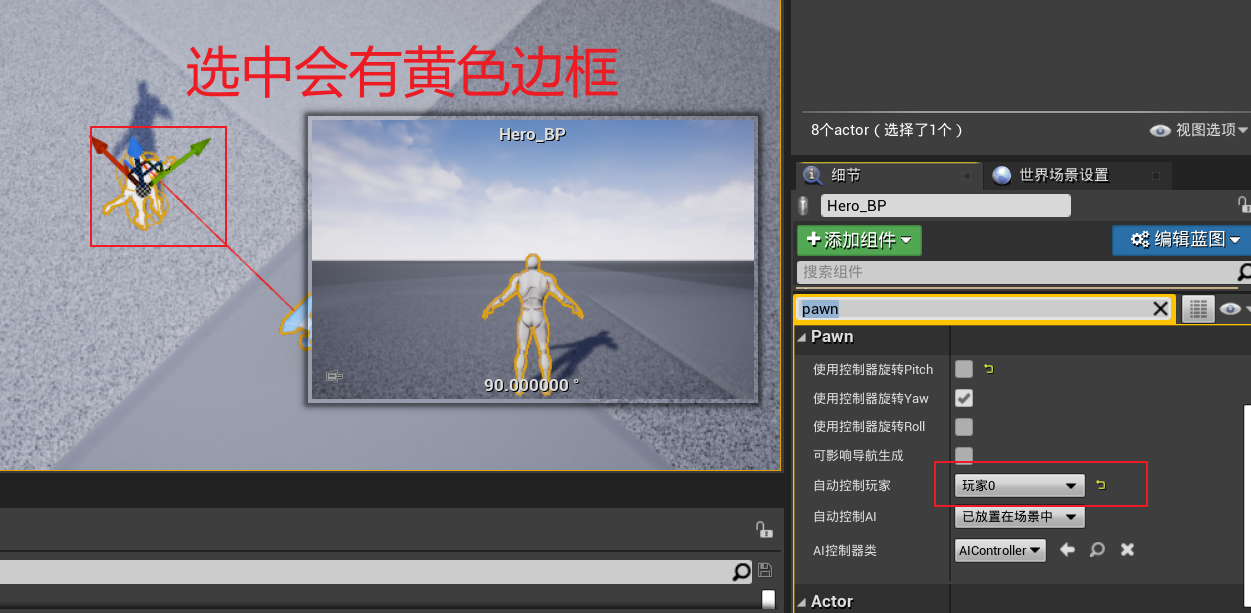Use selected asset arrow for AI控制器类
The height and width of the screenshot is (613, 1251).
point(1068,550)
